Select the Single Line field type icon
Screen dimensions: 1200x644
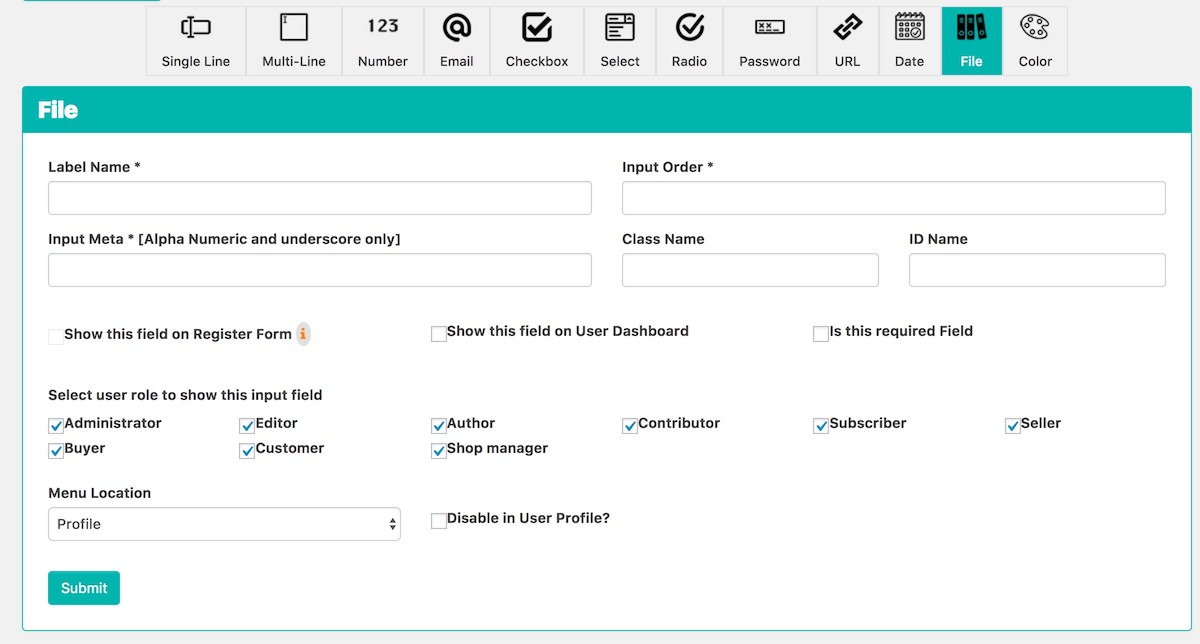pyautogui.click(x=195, y=28)
